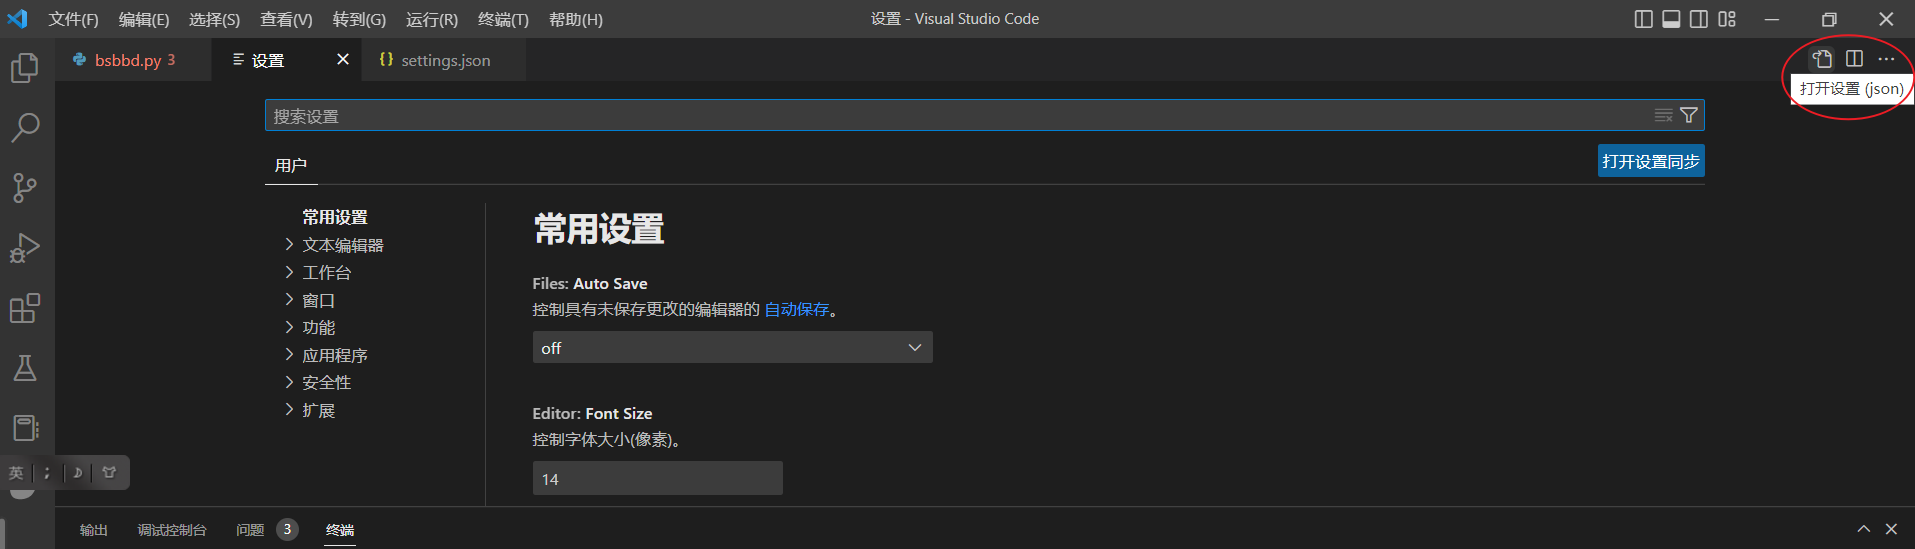Click the 常用设置 heading
This screenshot has height=549, width=1915.
point(599,229)
